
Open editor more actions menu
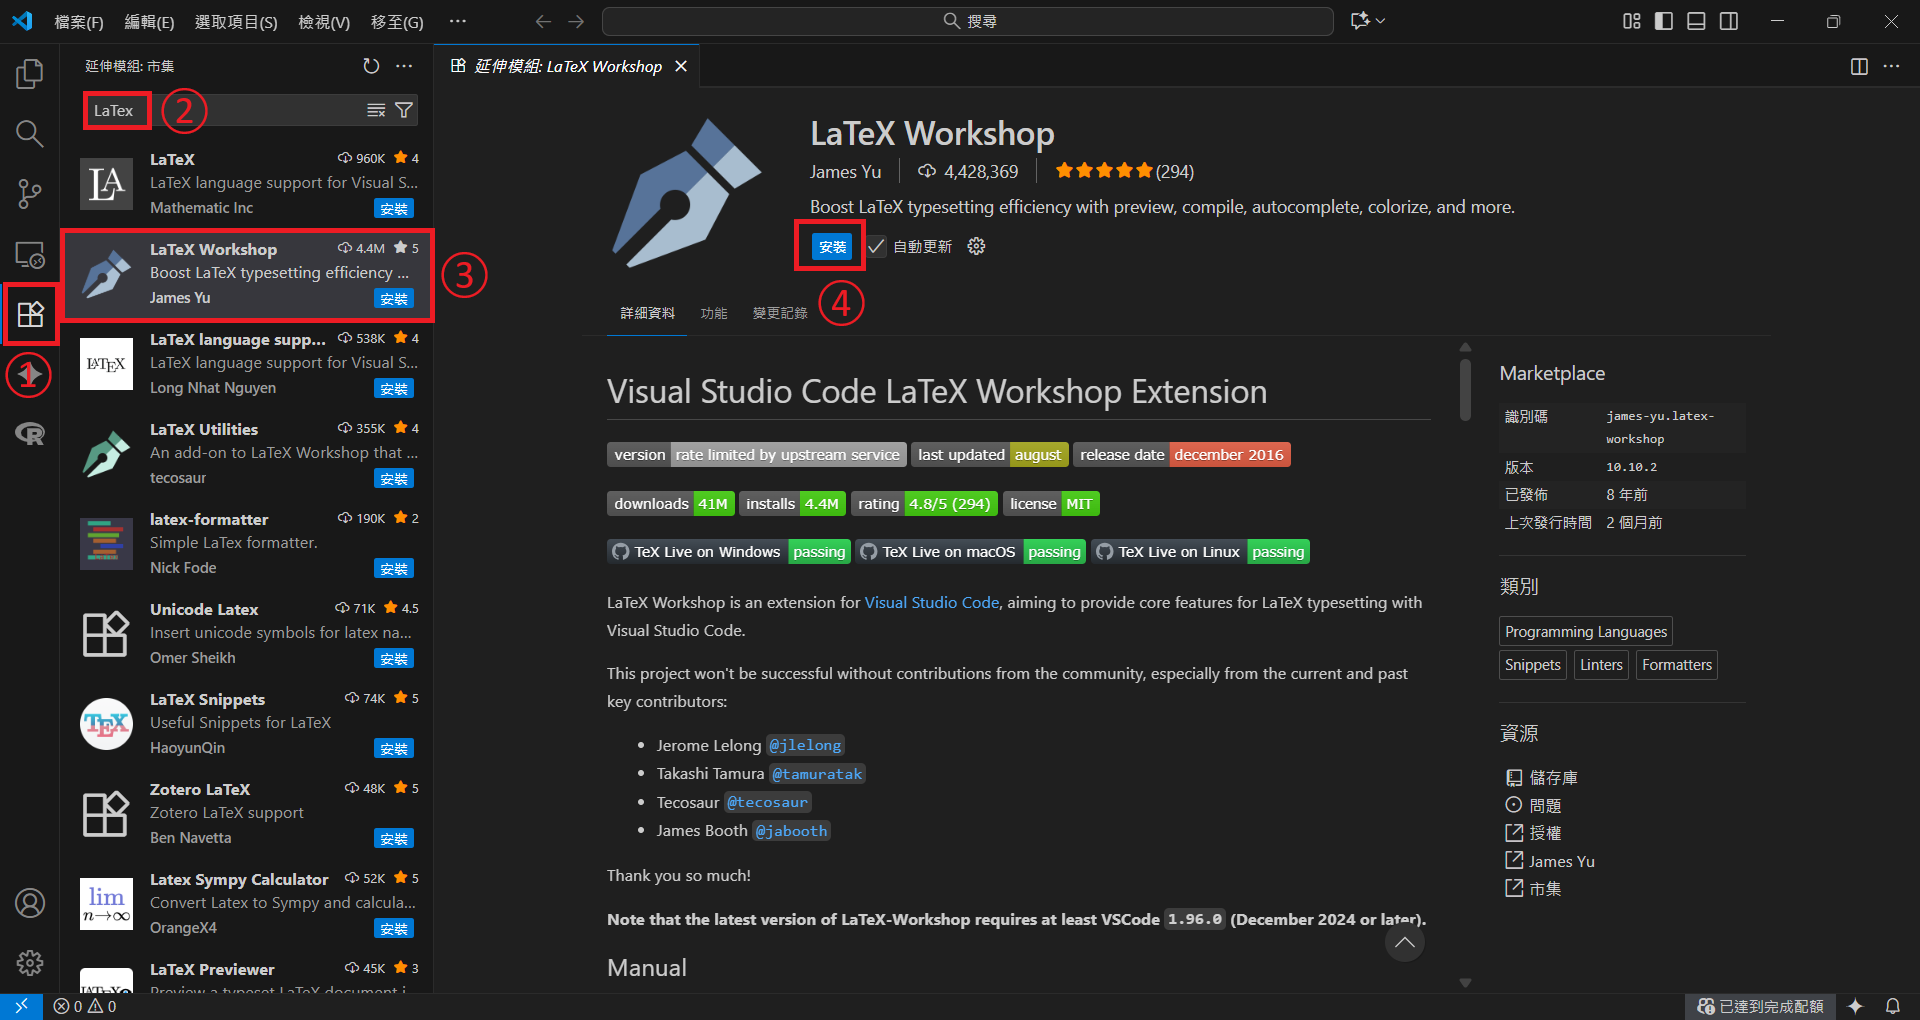(x=1891, y=66)
